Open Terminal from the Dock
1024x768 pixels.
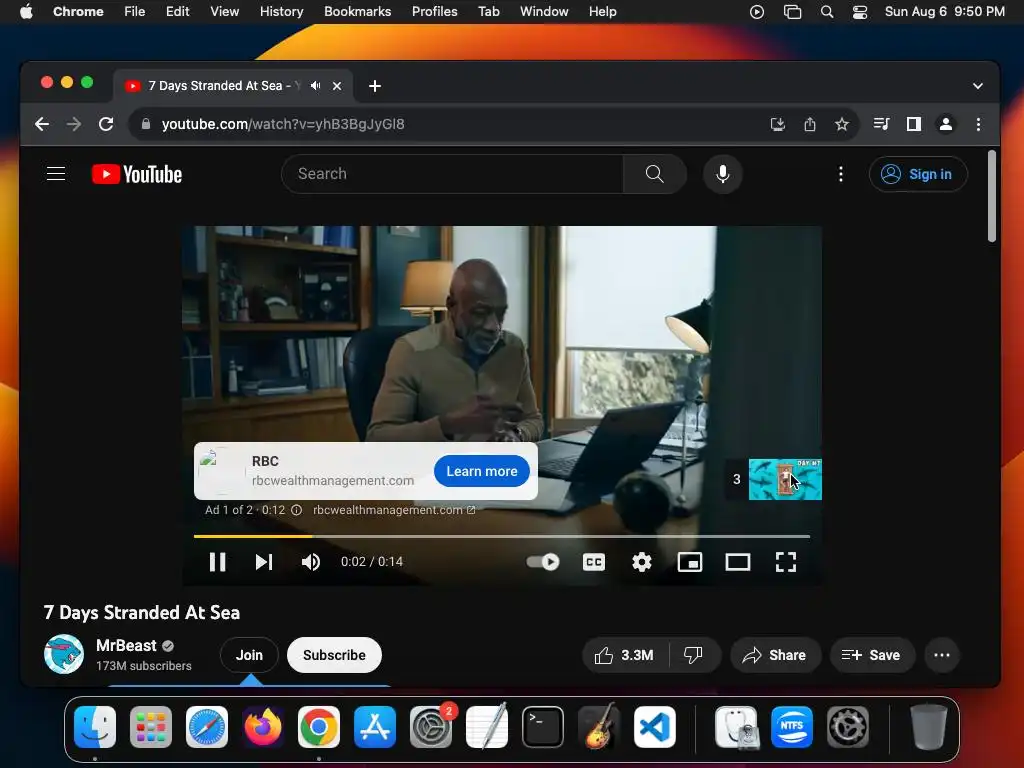point(543,727)
